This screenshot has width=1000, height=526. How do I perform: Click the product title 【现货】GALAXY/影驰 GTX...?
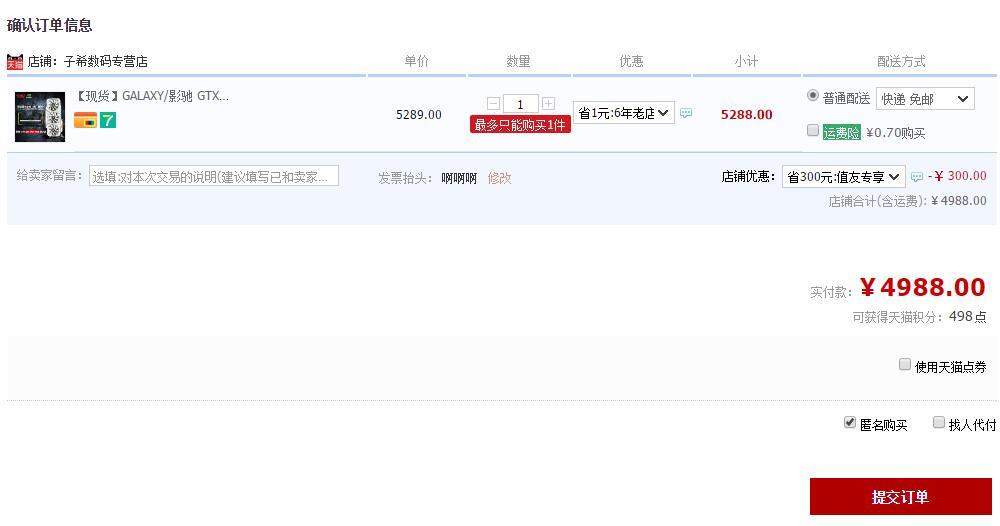click(152, 96)
